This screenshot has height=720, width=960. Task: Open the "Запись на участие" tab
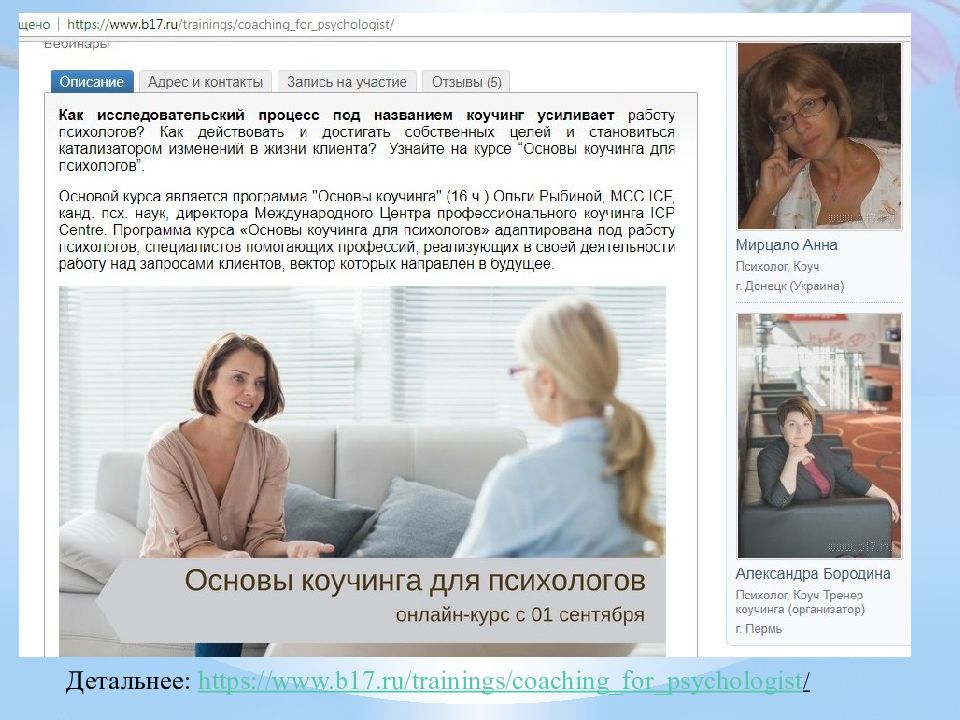point(345,82)
